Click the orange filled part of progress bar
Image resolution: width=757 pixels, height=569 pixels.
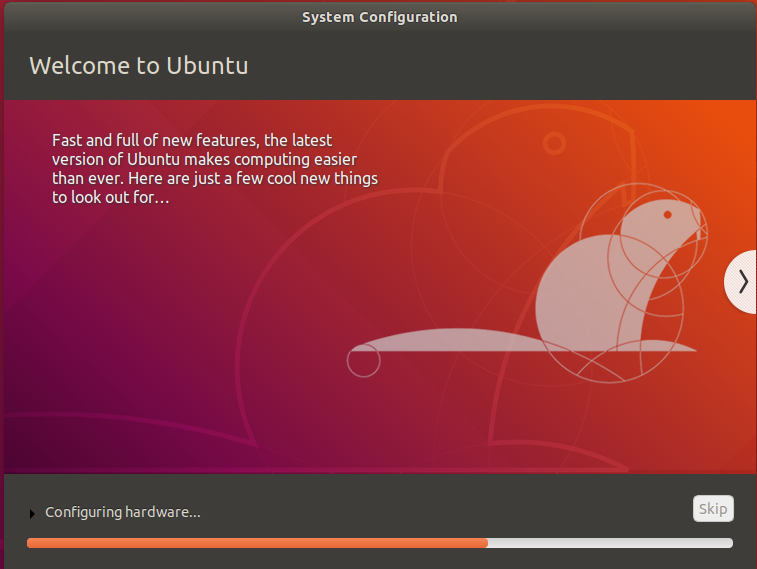(256, 543)
